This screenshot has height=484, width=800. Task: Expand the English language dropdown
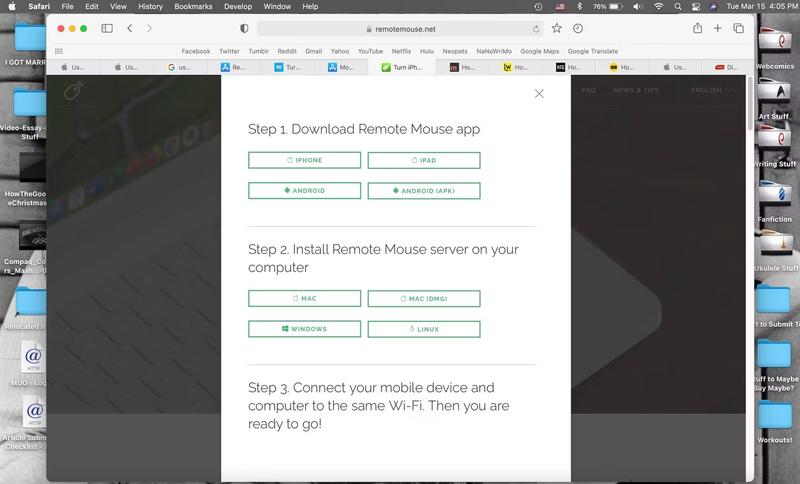click(711, 90)
